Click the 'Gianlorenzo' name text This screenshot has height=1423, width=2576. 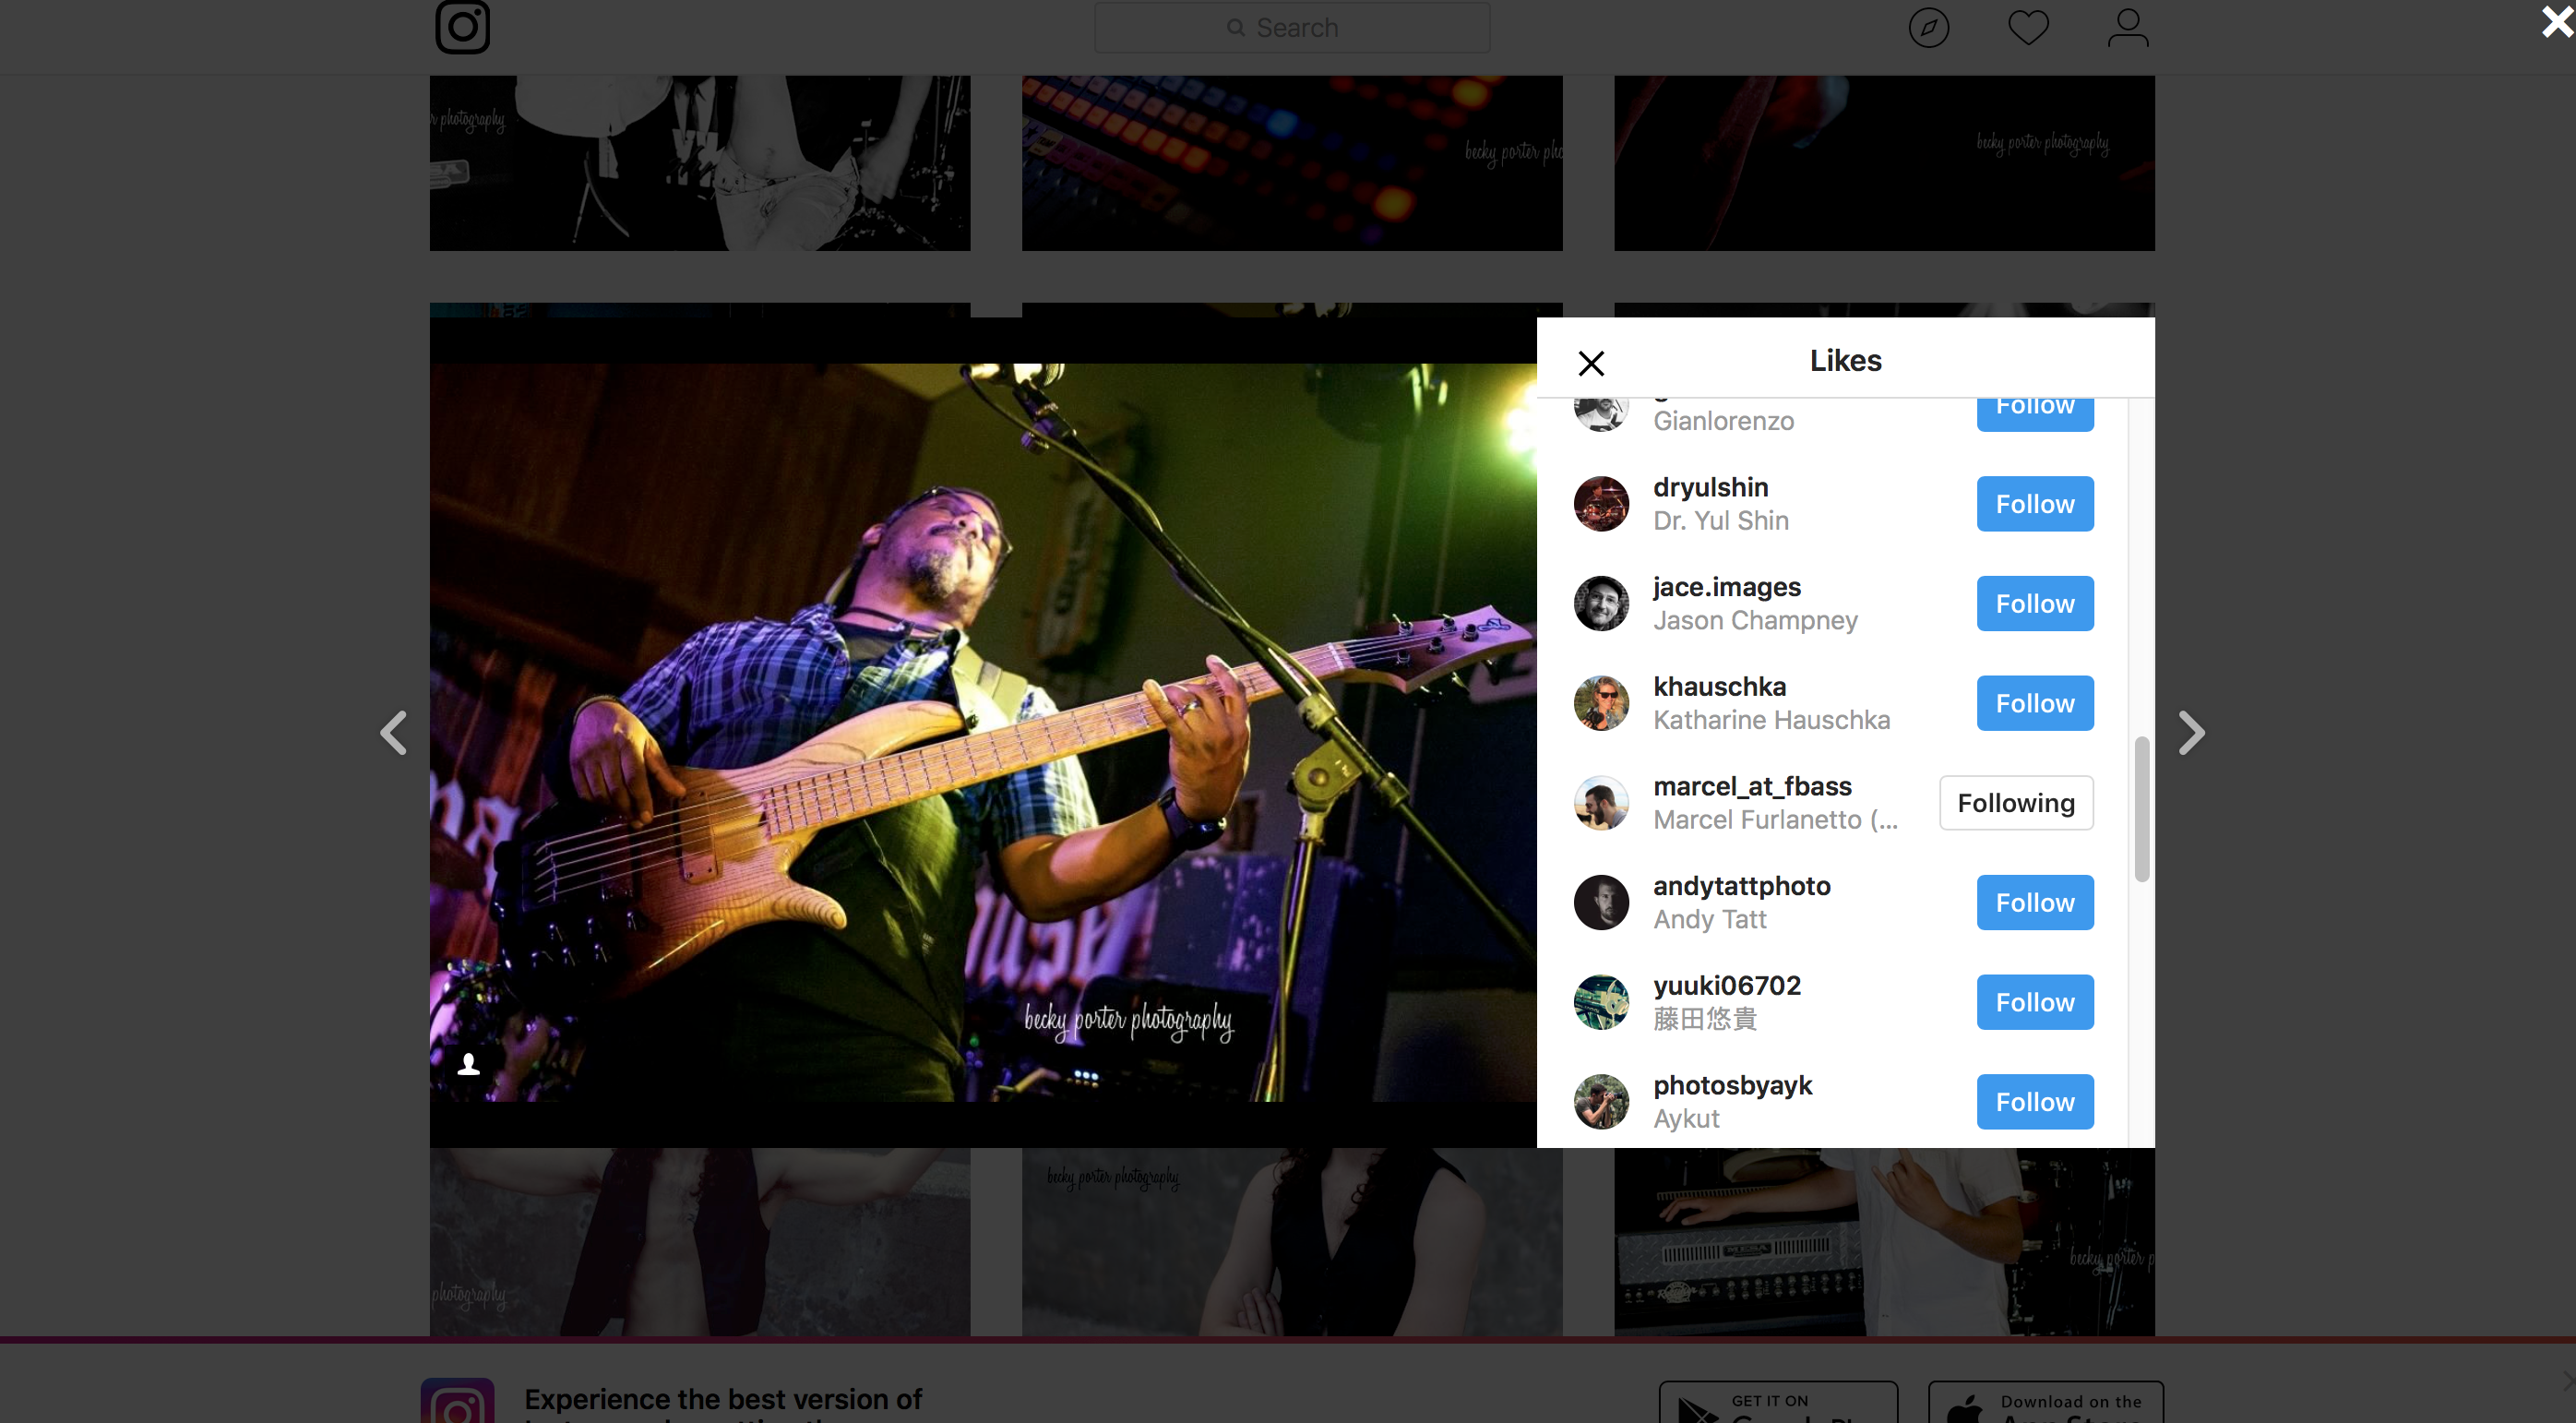click(x=1723, y=421)
